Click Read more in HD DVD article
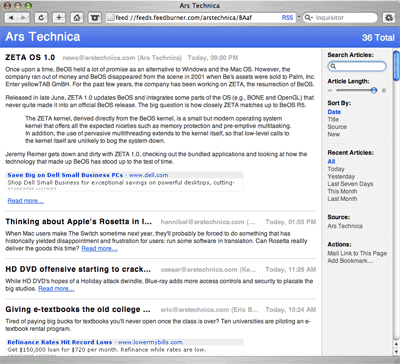 (x=56, y=289)
